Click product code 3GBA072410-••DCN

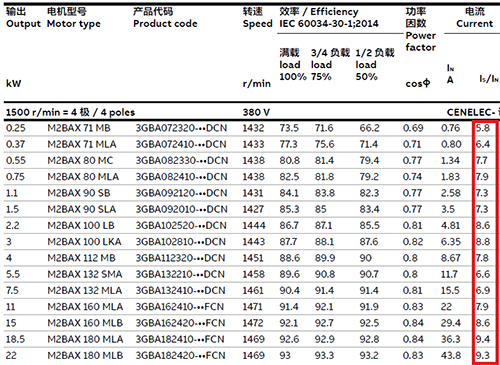pos(181,144)
